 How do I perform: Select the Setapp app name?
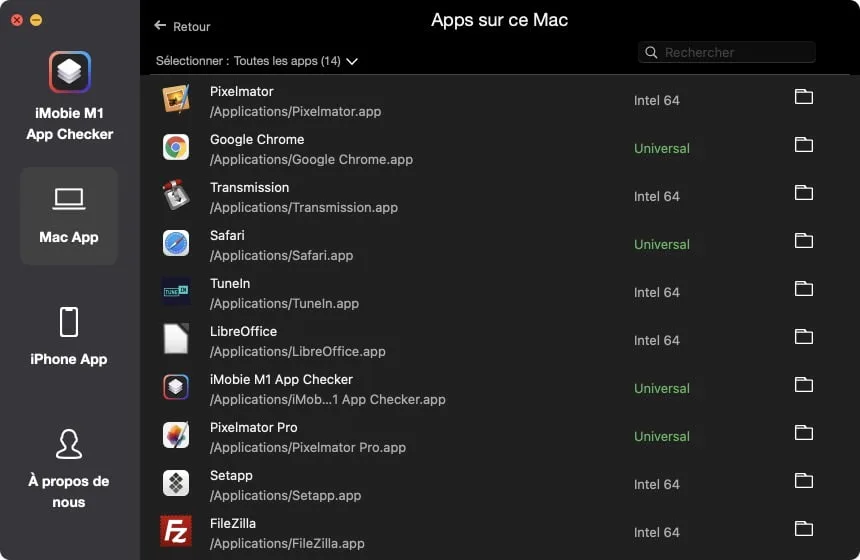pos(231,476)
